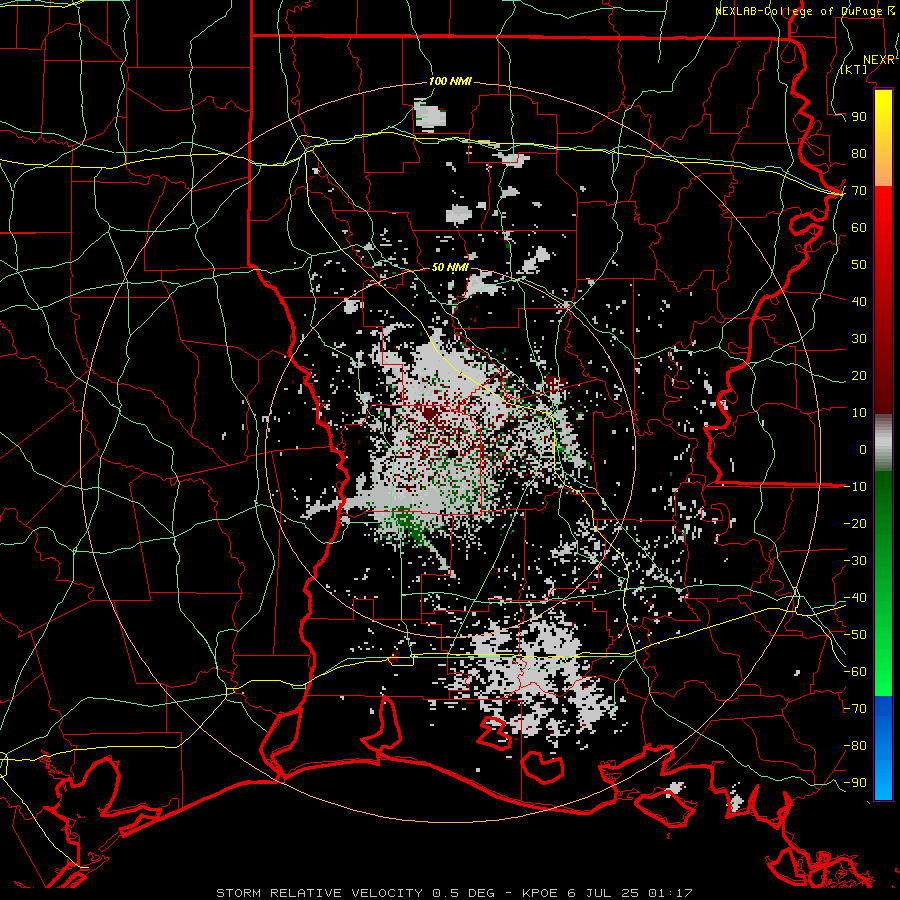900x900 pixels.
Task: Click the 0 value on velocity scale
Action: click(863, 450)
